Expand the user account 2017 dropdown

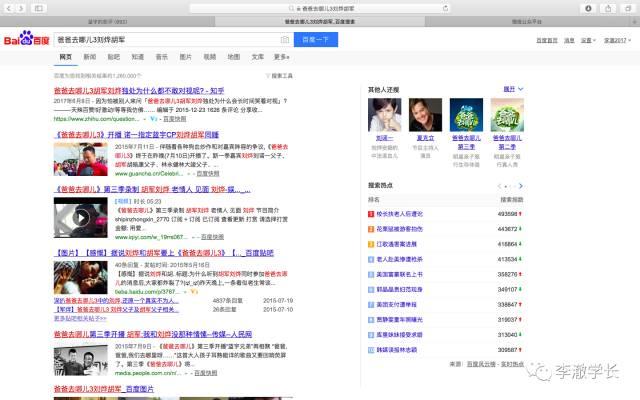(617, 40)
